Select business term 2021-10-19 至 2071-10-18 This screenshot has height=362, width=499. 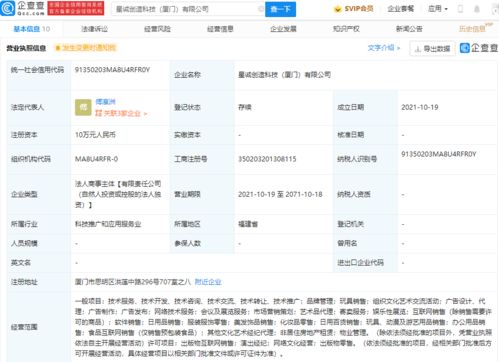coord(280,194)
